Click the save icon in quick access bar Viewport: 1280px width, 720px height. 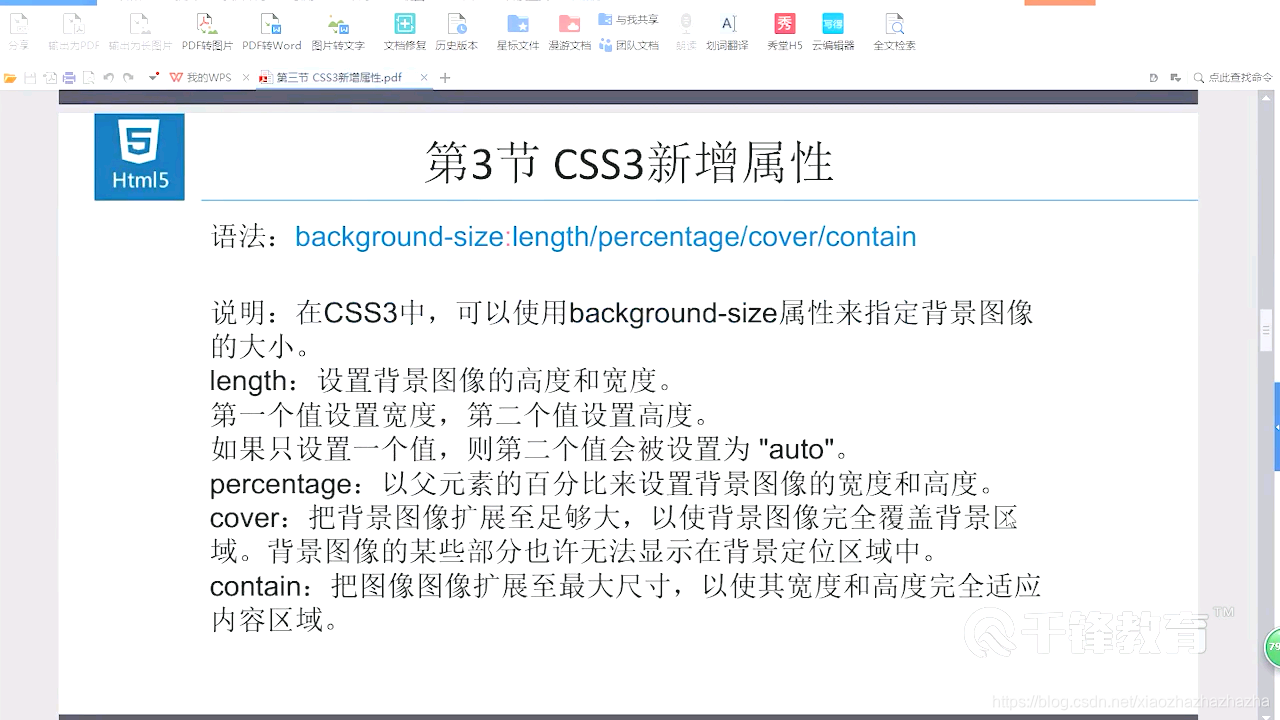[30, 77]
